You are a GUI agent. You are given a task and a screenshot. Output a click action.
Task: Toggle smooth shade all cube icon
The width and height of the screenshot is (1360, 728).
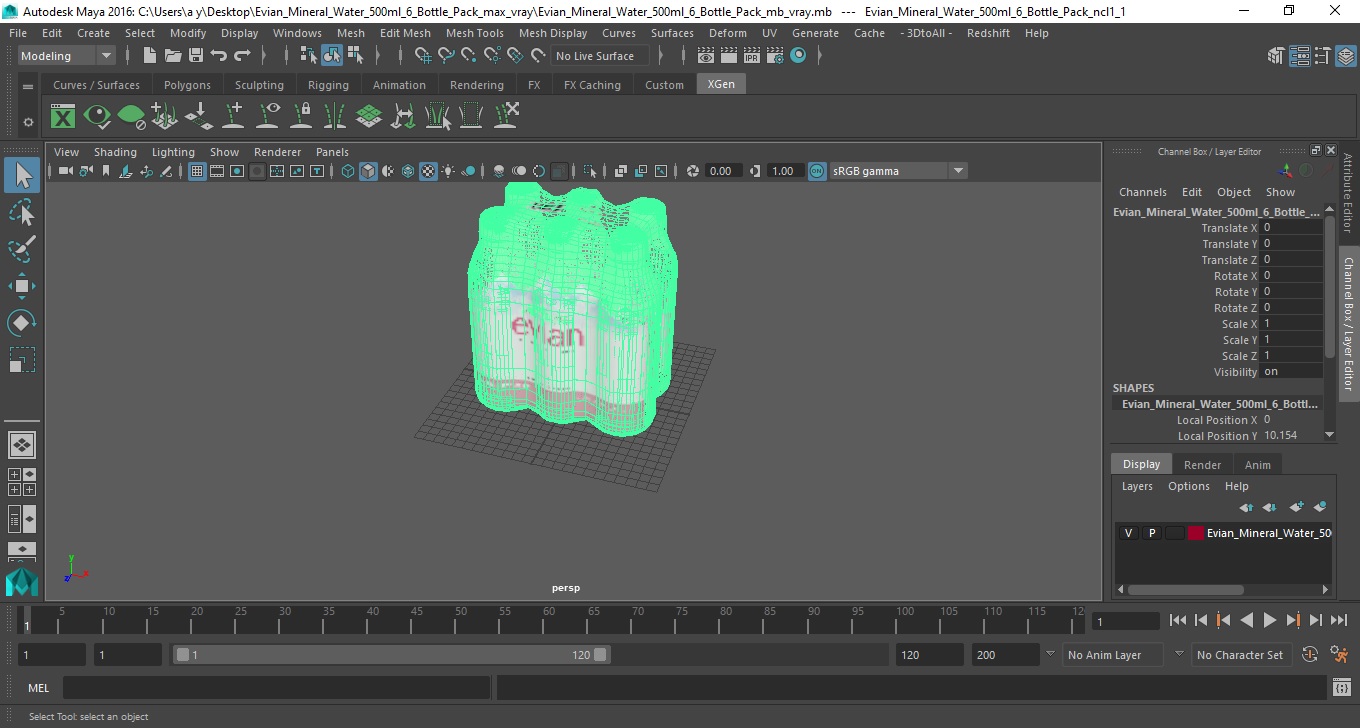tap(368, 171)
